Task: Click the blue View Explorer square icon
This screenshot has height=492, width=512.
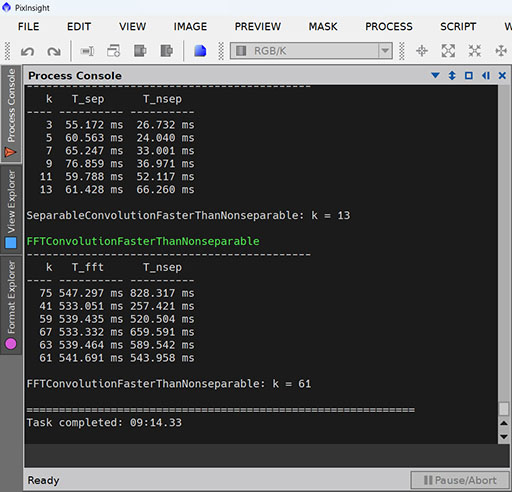Action: tap(11, 243)
